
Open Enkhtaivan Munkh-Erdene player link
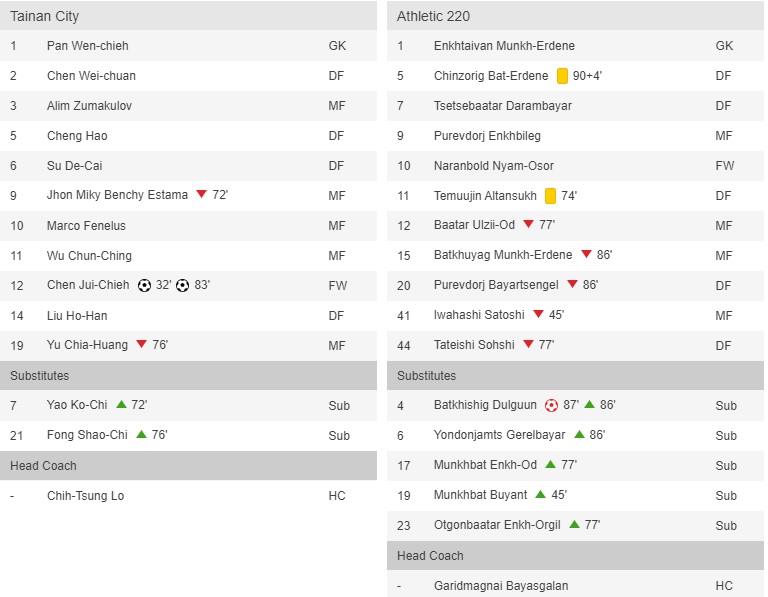[504, 45]
